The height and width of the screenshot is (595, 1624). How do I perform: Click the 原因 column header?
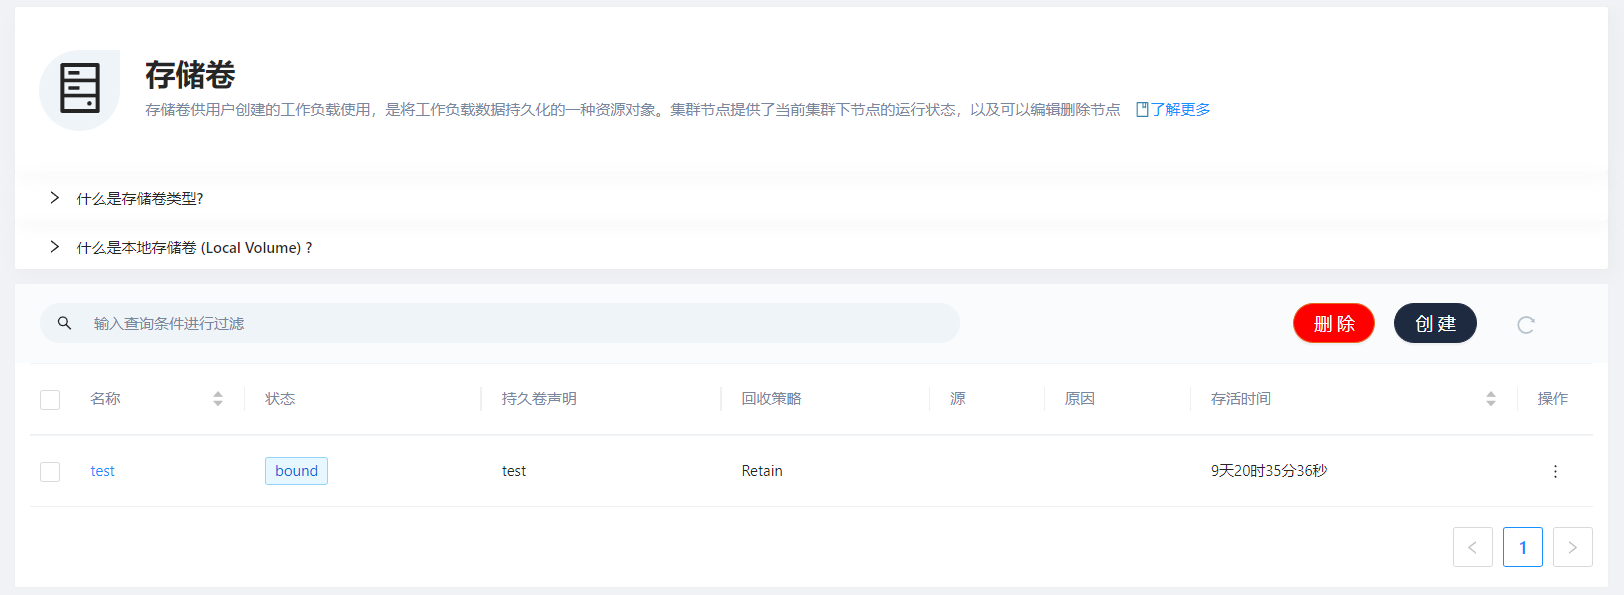coord(1079,399)
